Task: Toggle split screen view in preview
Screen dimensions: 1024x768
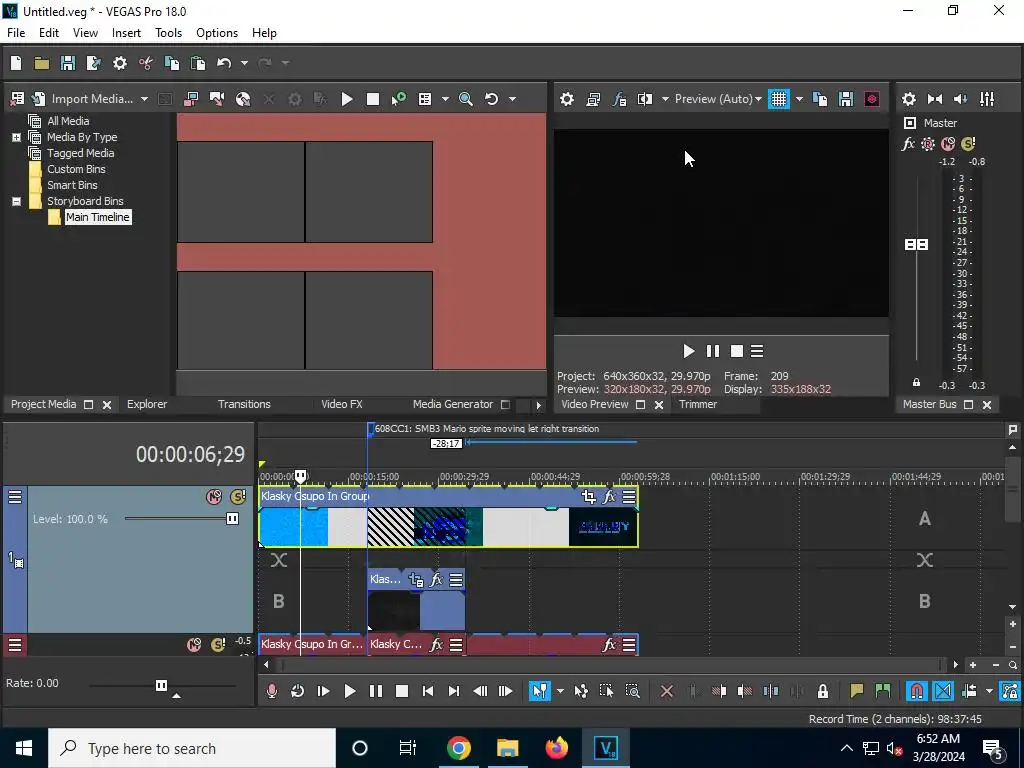Action: (645, 99)
